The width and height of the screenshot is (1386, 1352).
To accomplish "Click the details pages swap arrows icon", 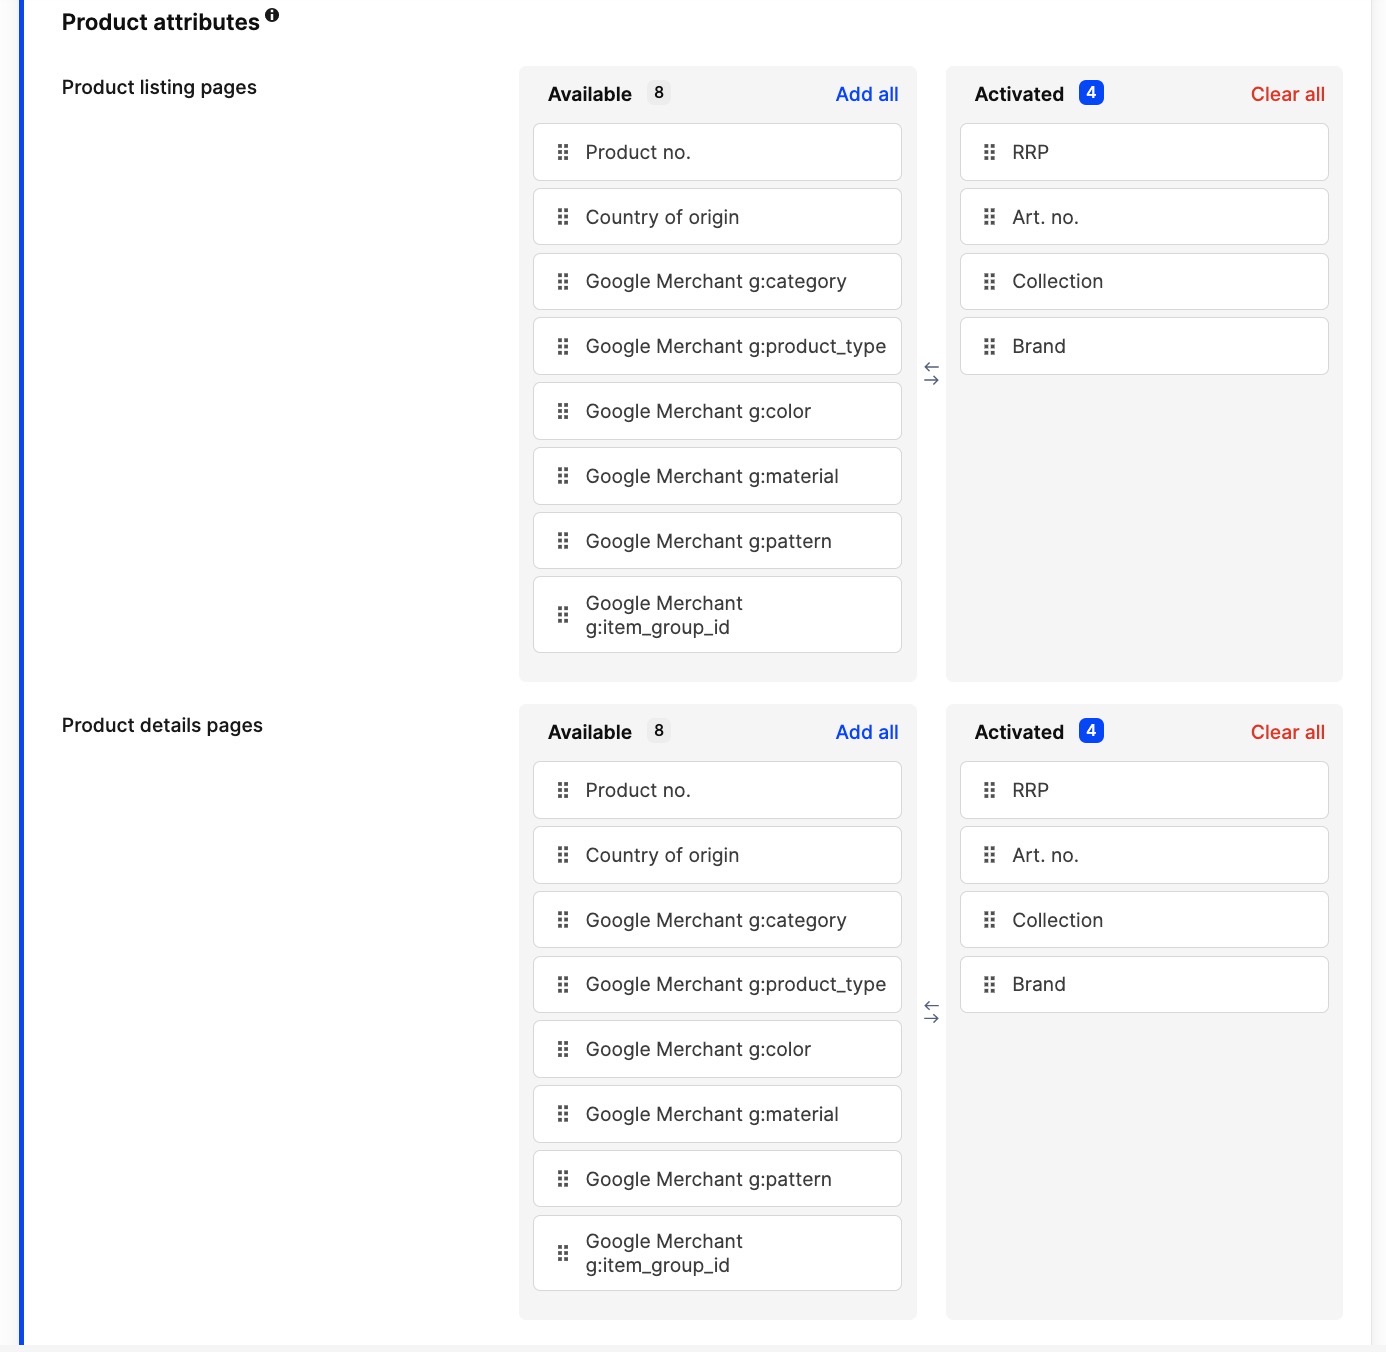I will click(x=931, y=1012).
